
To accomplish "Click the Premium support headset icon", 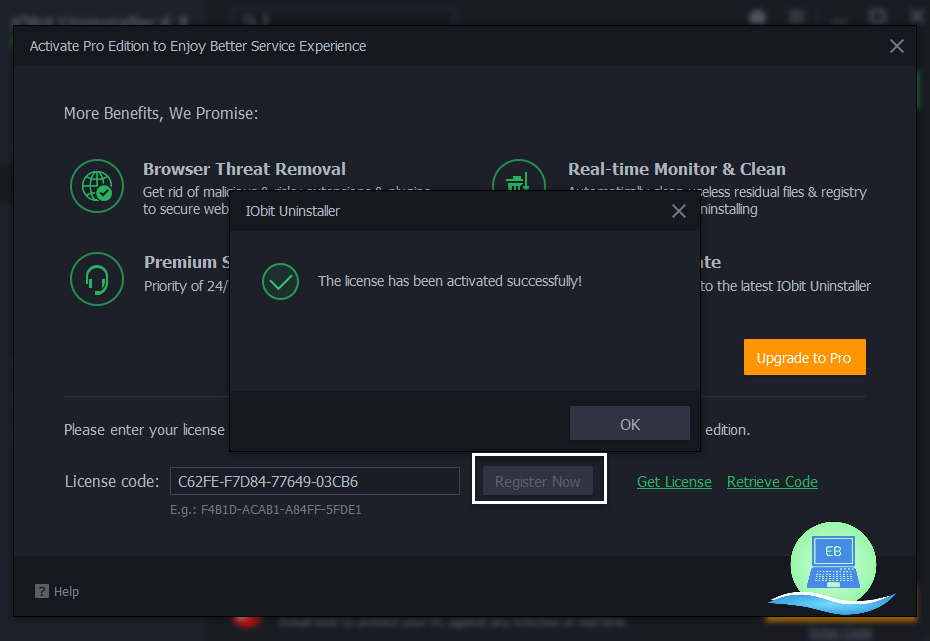I will pyautogui.click(x=97, y=279).
